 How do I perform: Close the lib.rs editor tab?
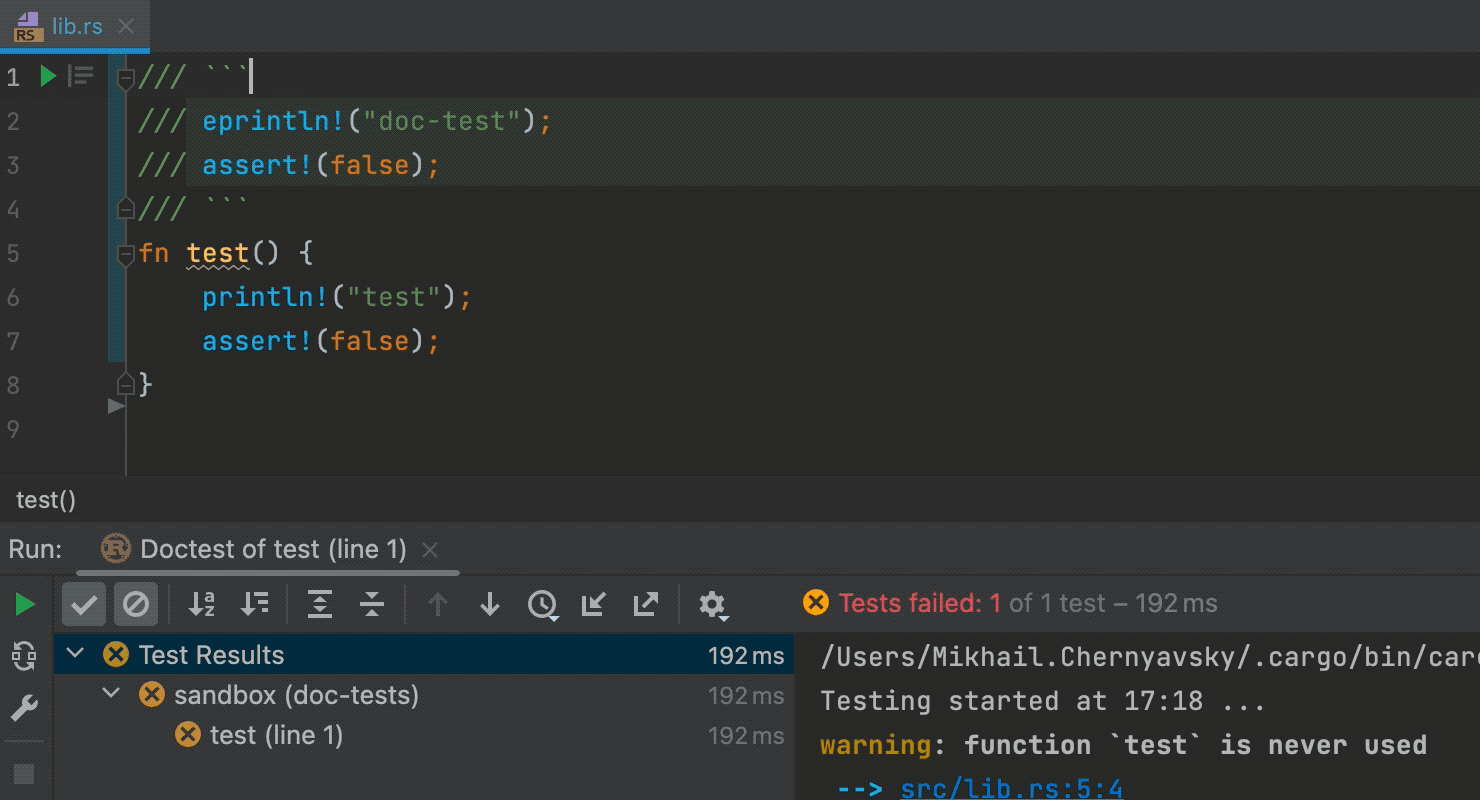pos(126,27)
